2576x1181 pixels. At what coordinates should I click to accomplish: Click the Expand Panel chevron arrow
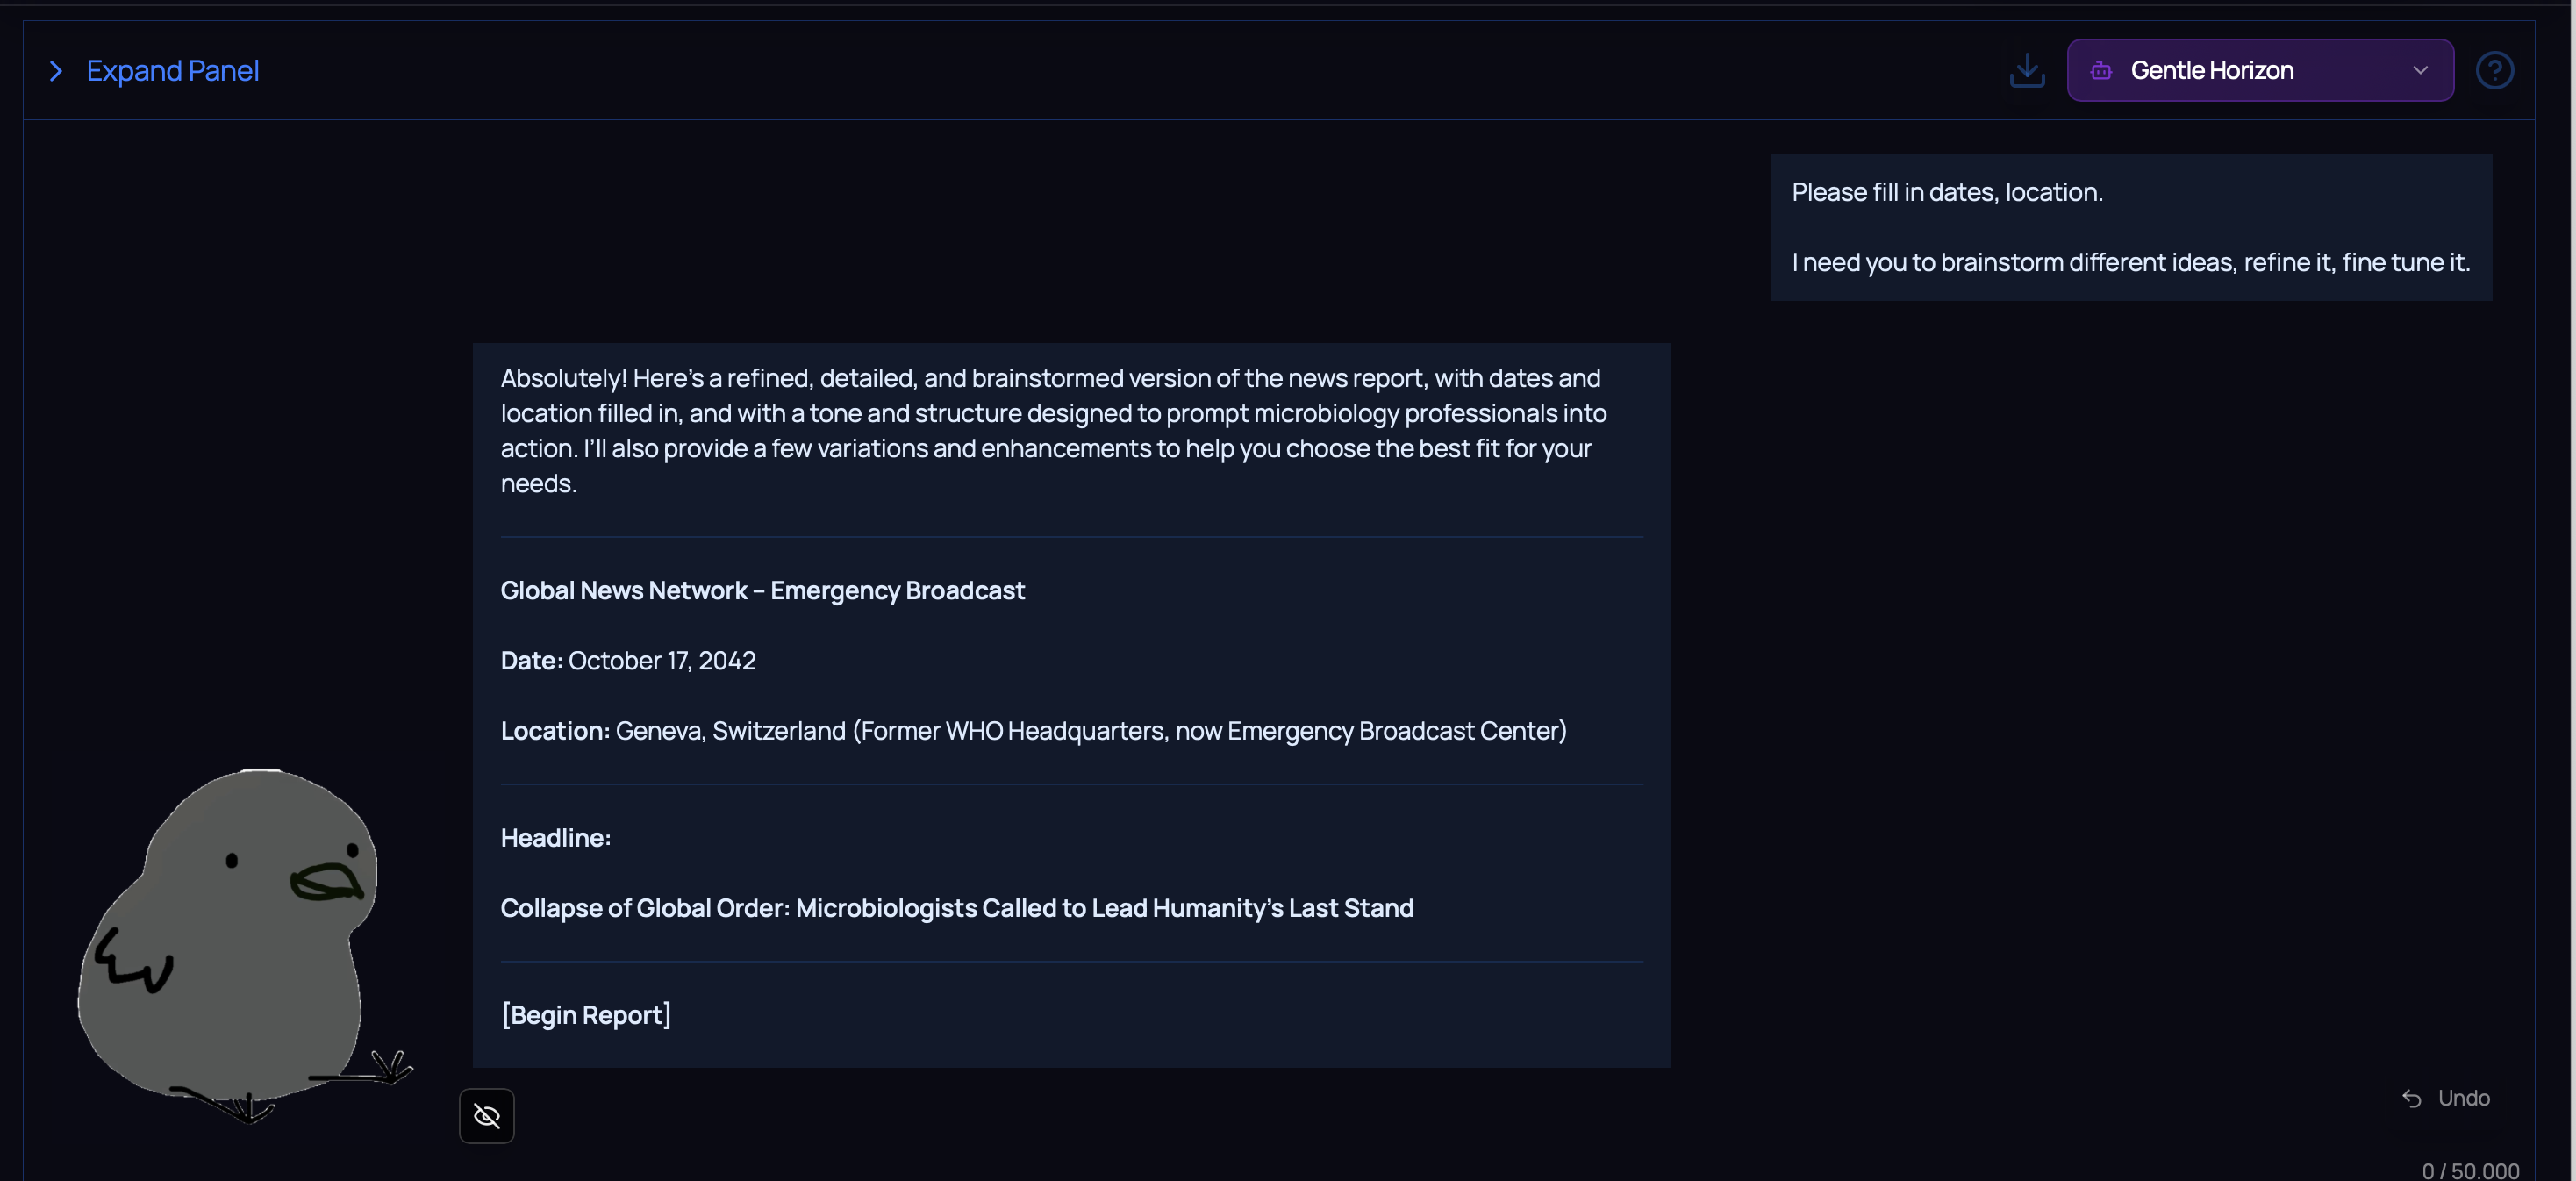[x=56, y=71]
